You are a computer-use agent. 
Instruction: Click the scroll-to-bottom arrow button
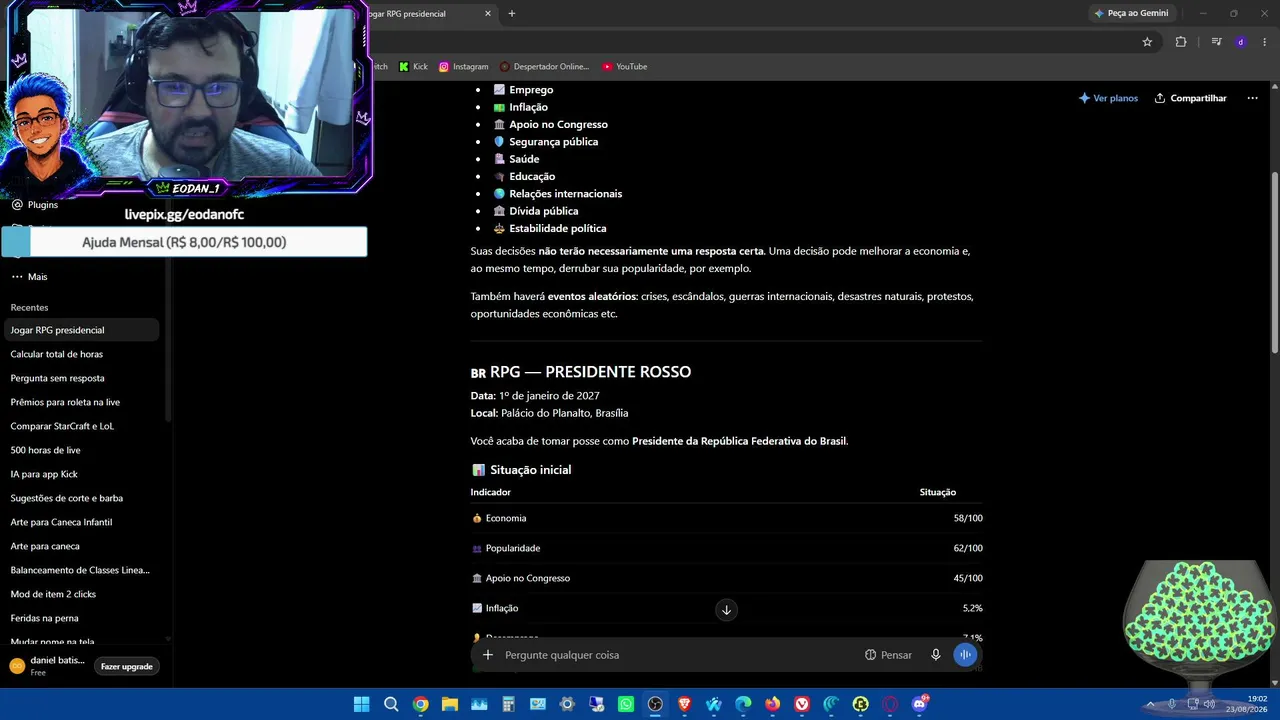tap(726, 610)
